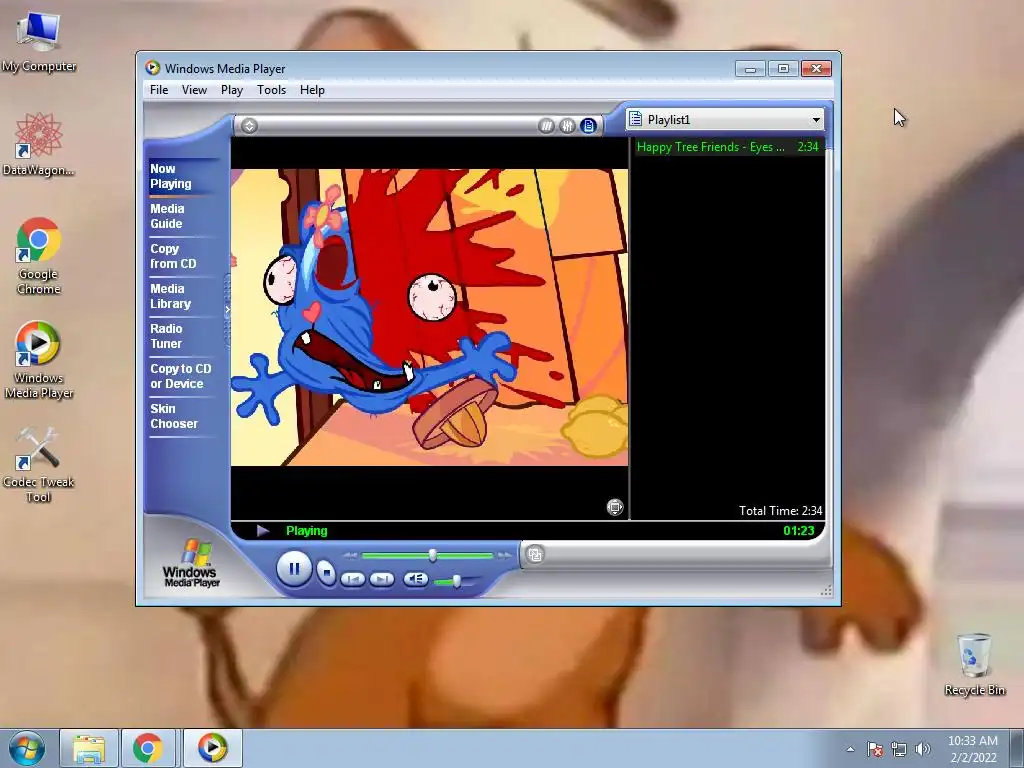The width and height of the screenshot is (1024, 768).
Task: Click the play status icon next to Playing
Action: [263, 531]
